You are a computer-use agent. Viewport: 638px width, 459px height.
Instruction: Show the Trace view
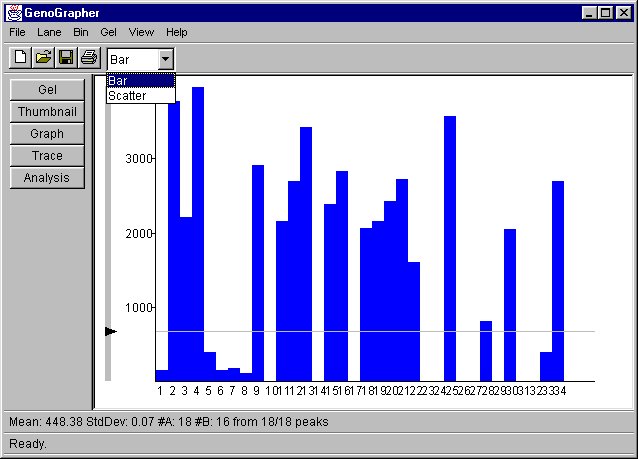click(47, 156)
